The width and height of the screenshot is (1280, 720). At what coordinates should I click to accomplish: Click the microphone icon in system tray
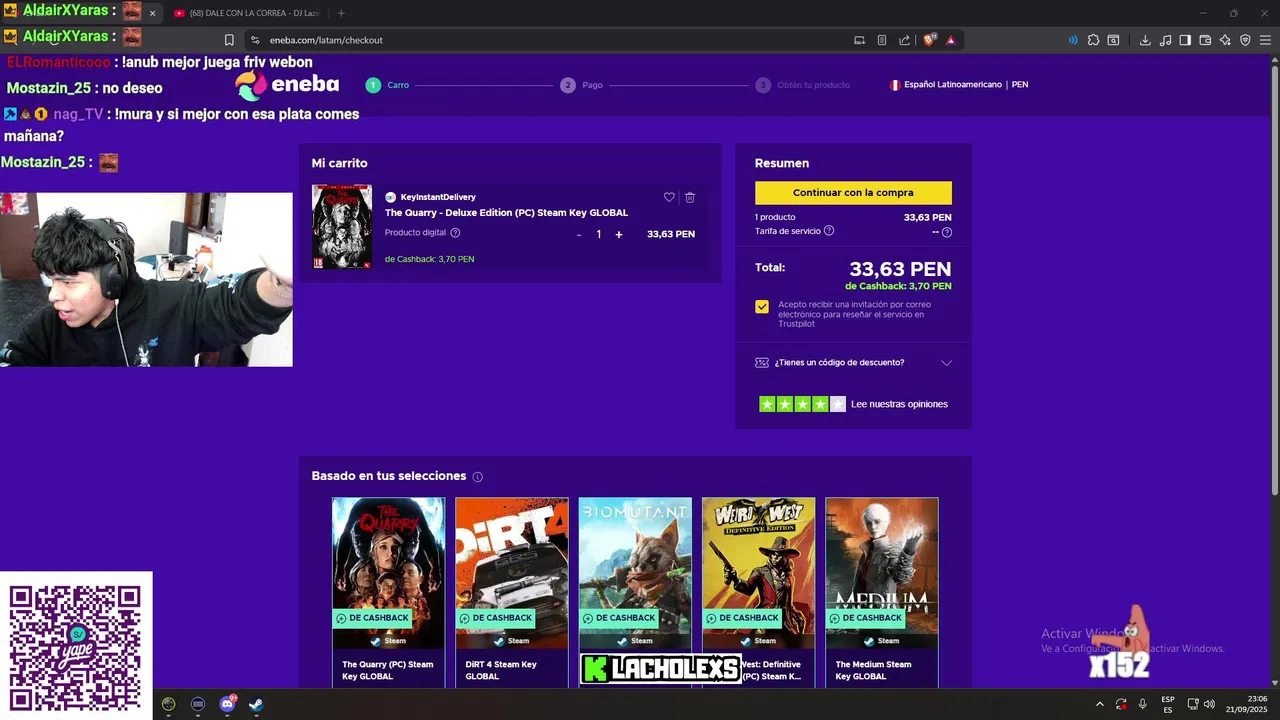(1142, 704)
